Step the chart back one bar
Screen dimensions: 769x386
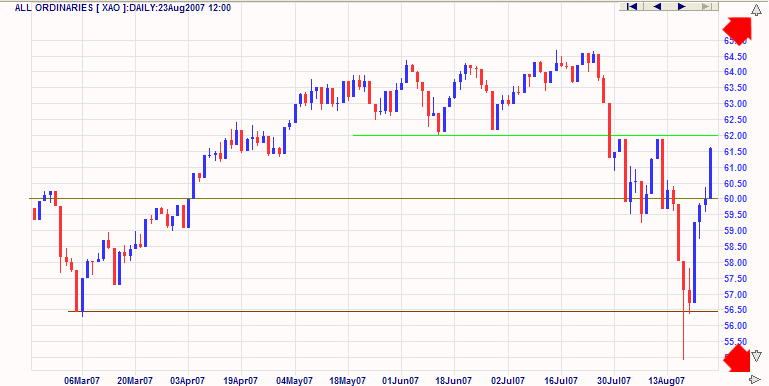pos(657,6)
